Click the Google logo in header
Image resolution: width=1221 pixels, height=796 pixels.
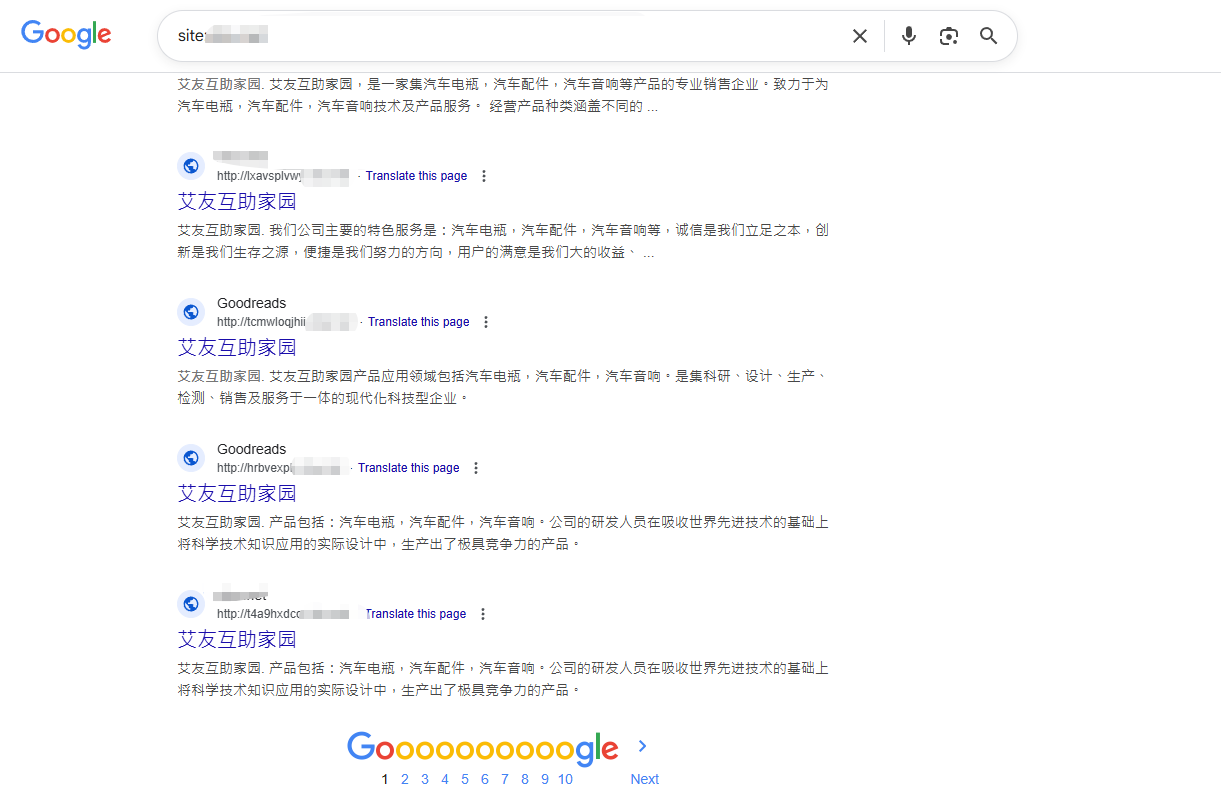[x=66, y=35]
